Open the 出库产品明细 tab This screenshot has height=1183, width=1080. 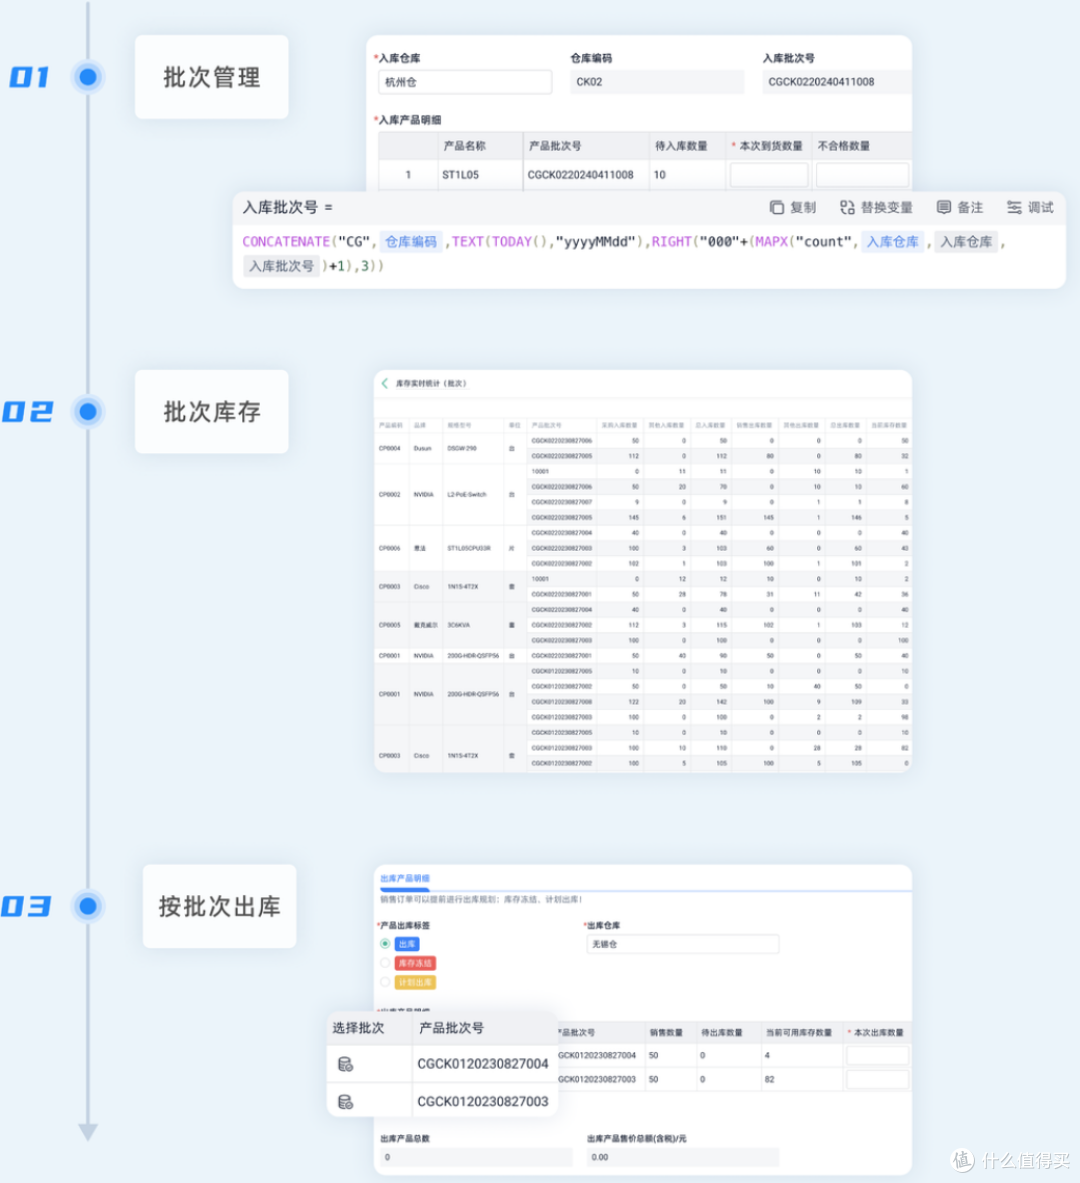(x=405, y=878)
